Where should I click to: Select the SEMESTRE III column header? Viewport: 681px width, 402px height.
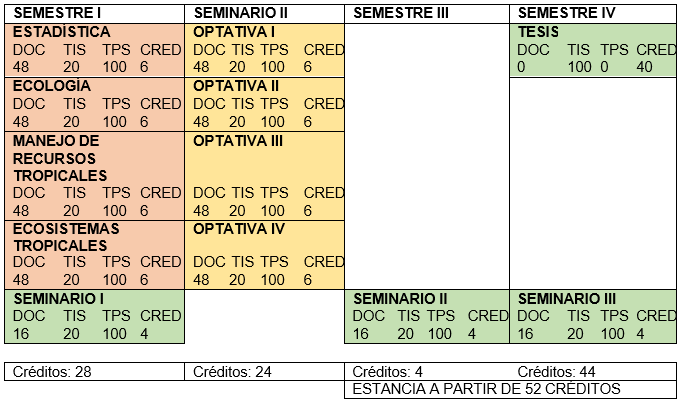pos(401,12)
